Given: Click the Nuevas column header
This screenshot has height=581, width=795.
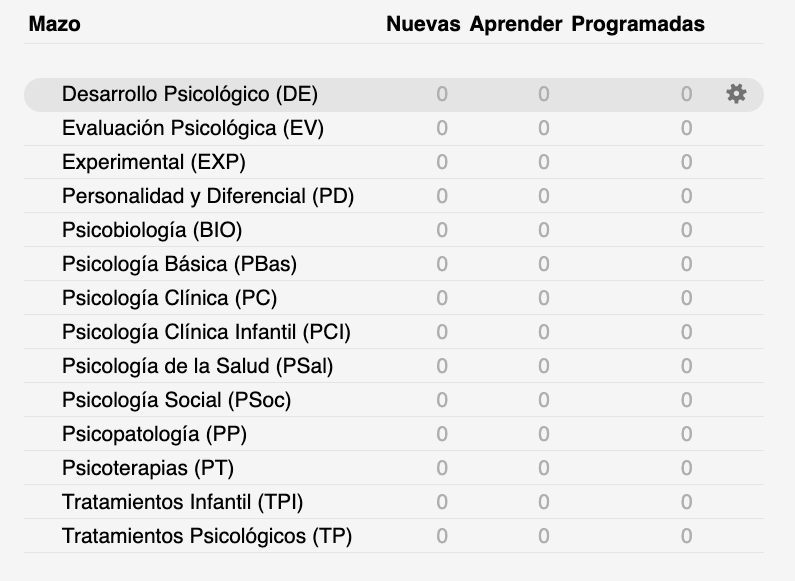Looking at the screenshot, I should tap(423, 24).
